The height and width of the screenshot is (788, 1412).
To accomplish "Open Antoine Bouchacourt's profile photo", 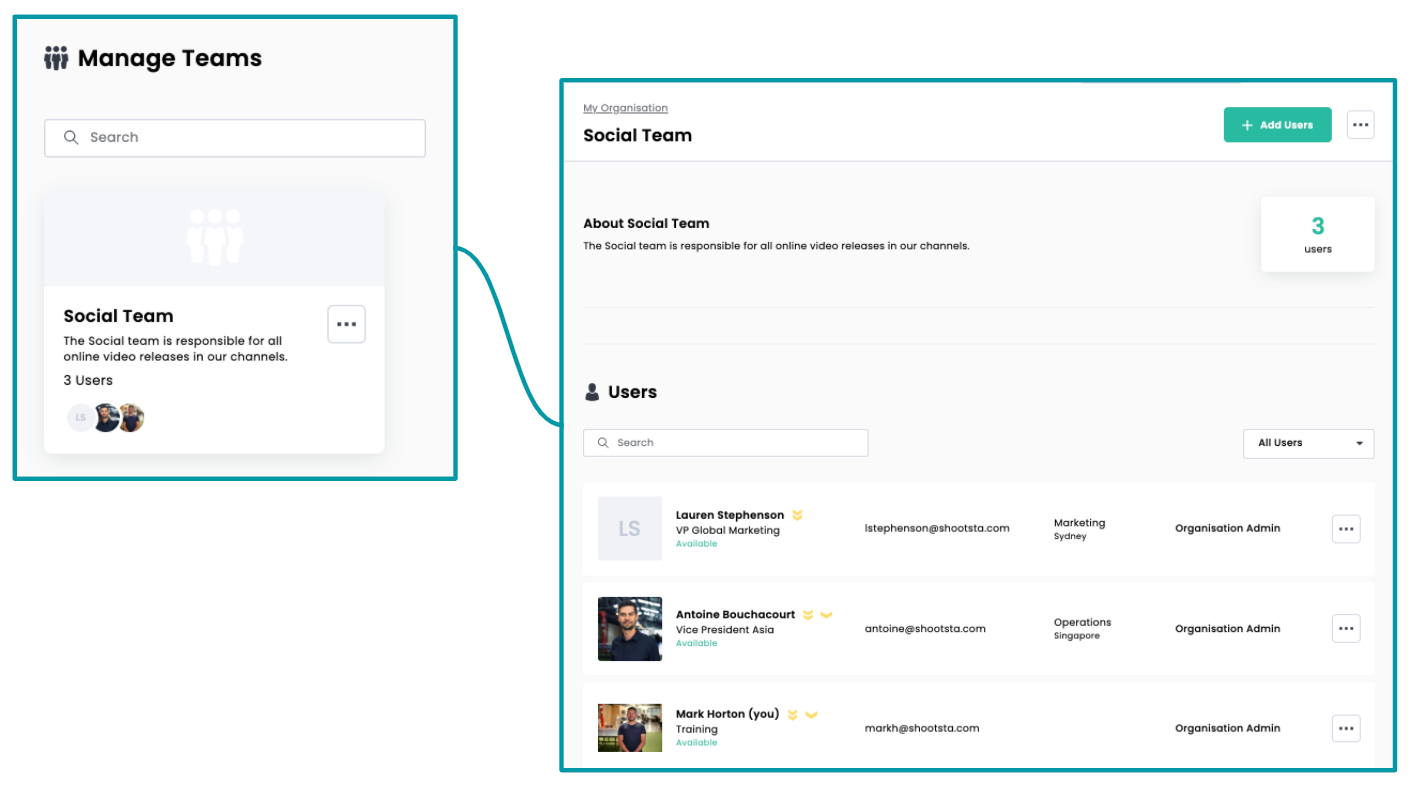I will 630,629.
